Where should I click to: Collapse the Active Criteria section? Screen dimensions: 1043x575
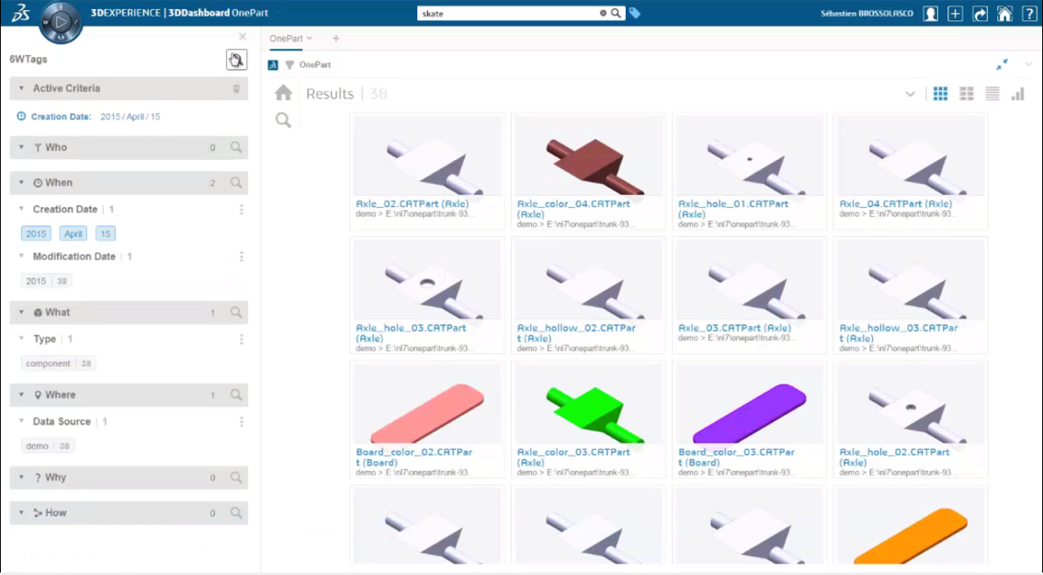pyautogui.click(x=21, y=89)
